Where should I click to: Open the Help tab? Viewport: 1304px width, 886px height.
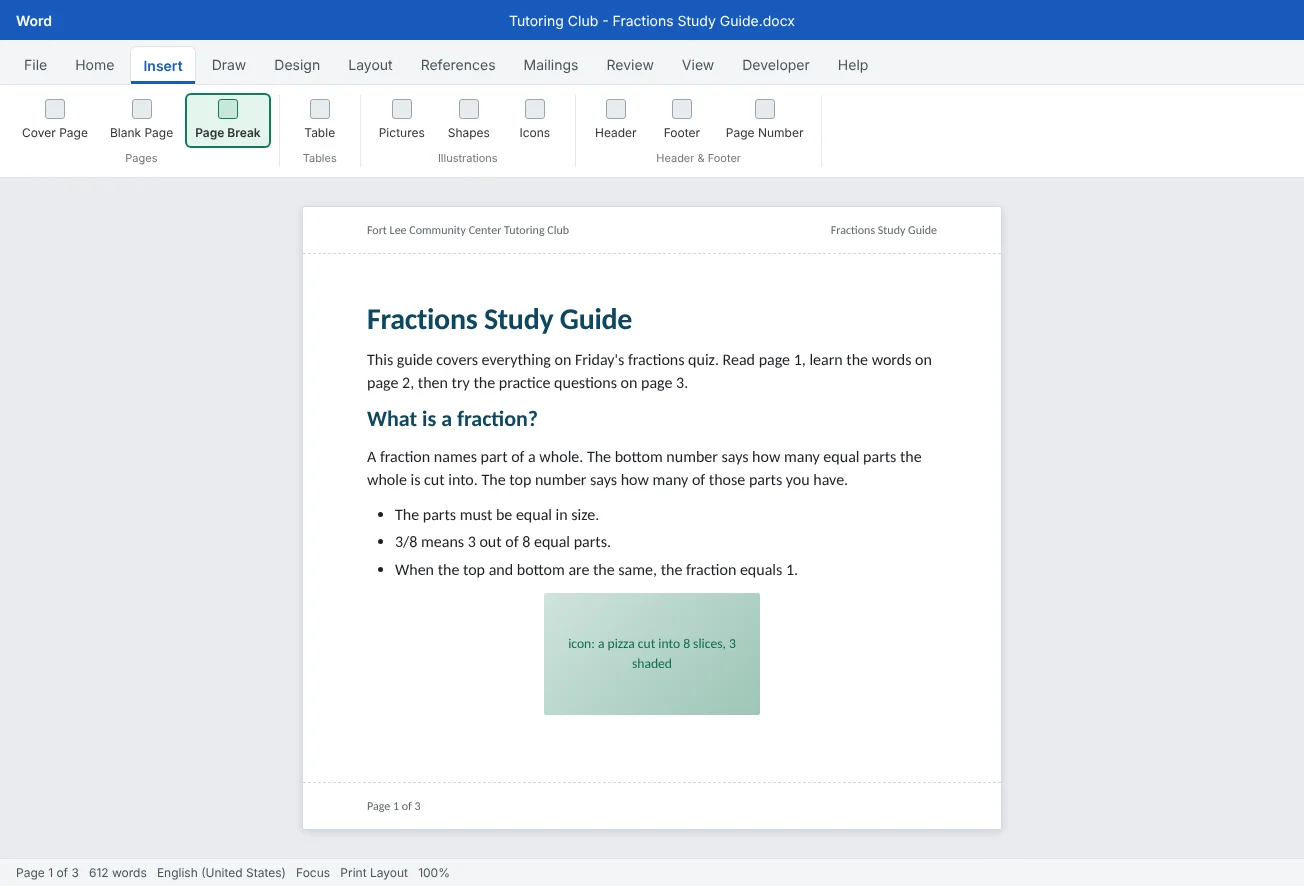tap(853, 65)
